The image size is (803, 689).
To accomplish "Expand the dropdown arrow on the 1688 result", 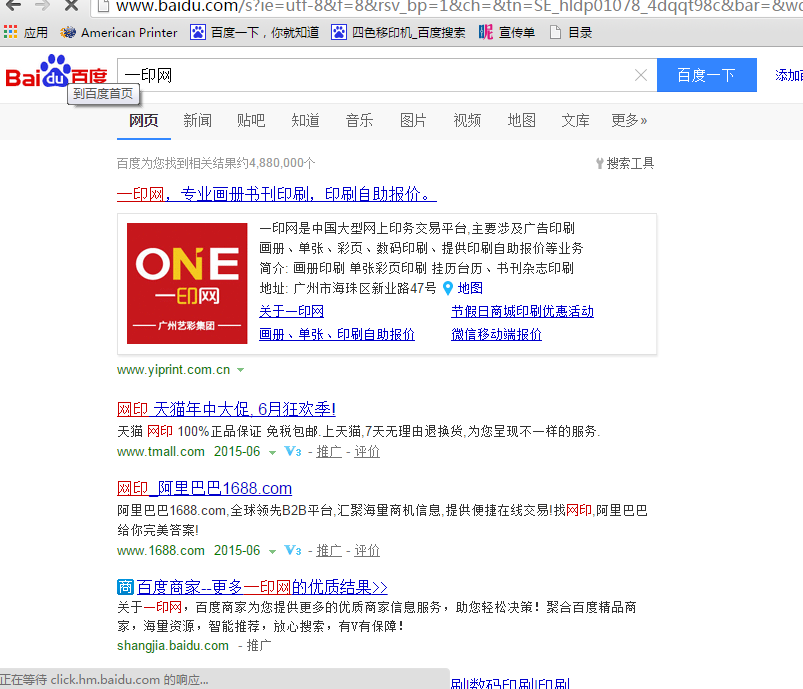I will 272,551.
